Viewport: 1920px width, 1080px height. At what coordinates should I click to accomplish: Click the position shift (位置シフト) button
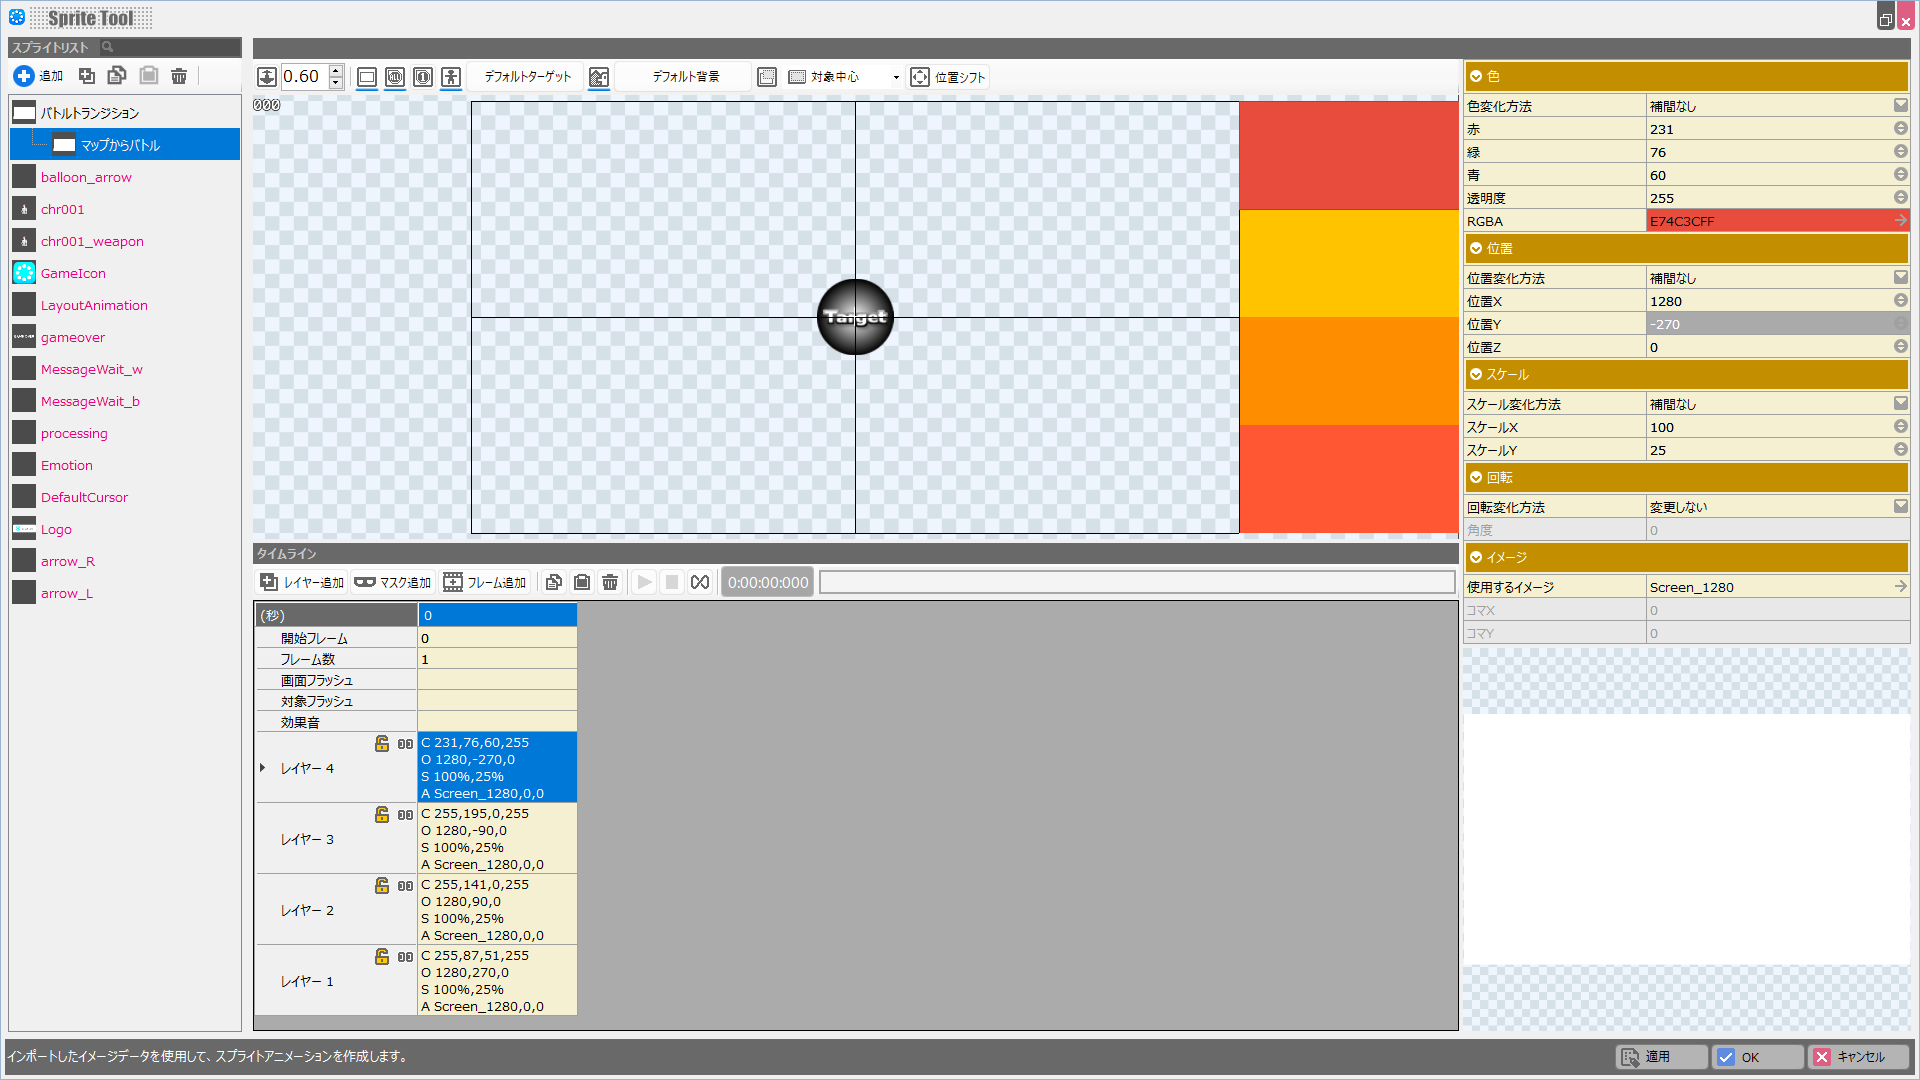click(x=948, y=77)
